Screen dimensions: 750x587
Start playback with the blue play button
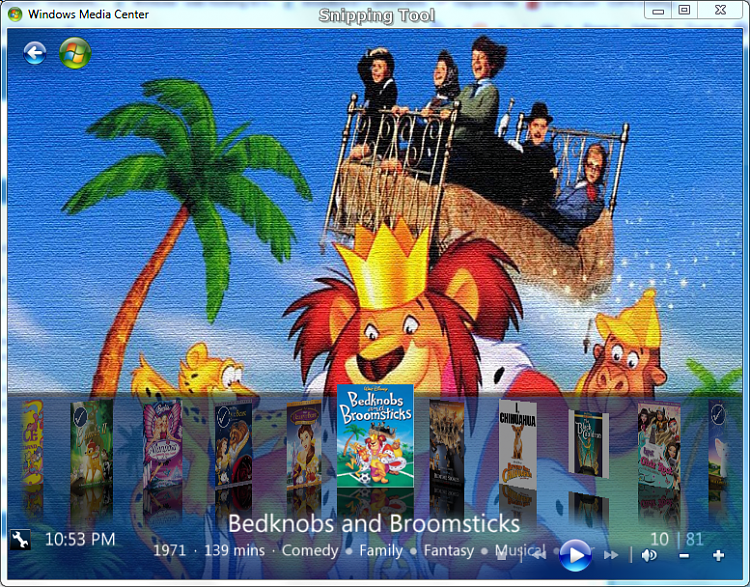pos(575,555)
